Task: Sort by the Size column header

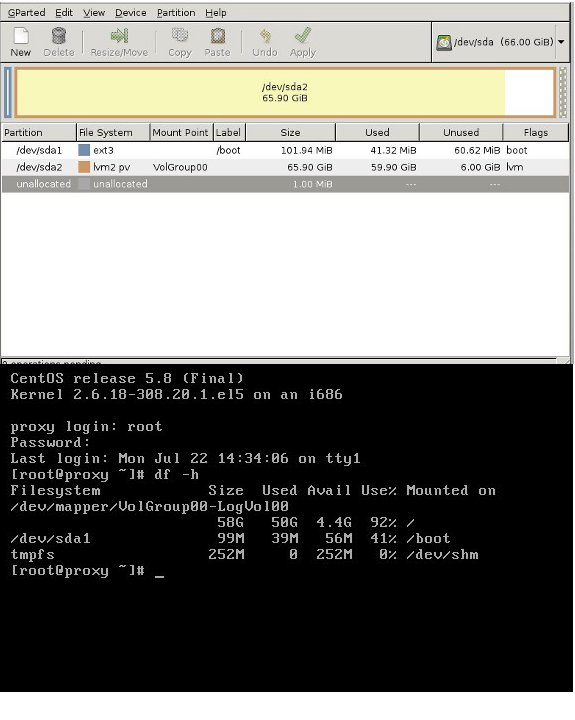Action: [291, 133]
